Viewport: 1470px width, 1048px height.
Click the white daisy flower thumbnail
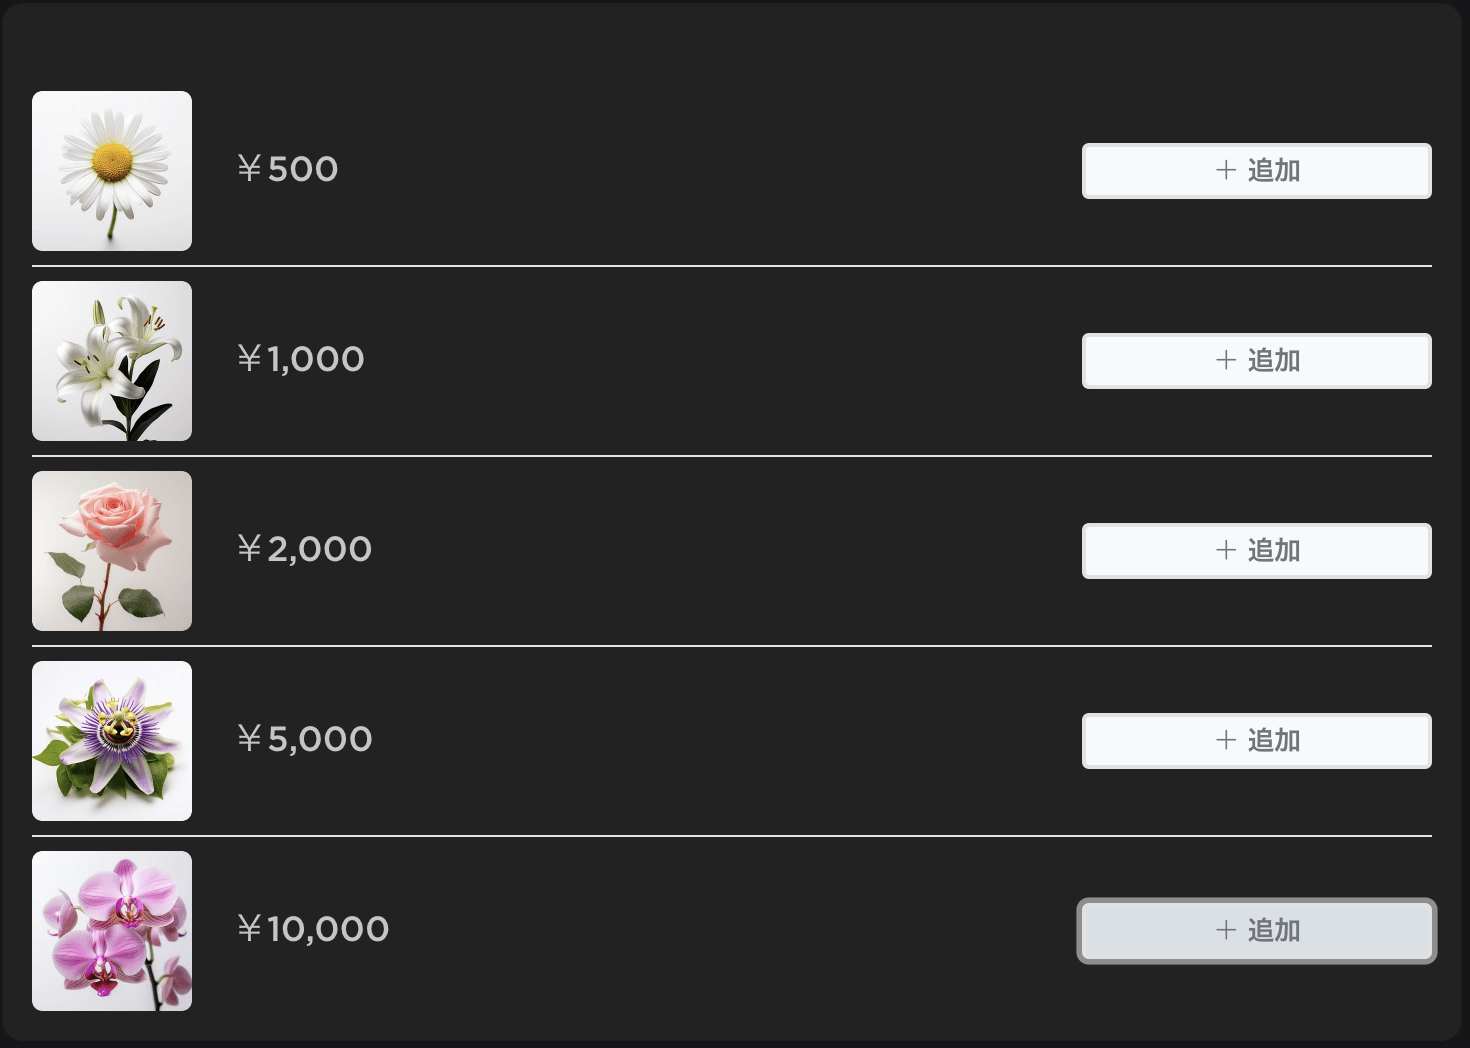pos(112,171)
